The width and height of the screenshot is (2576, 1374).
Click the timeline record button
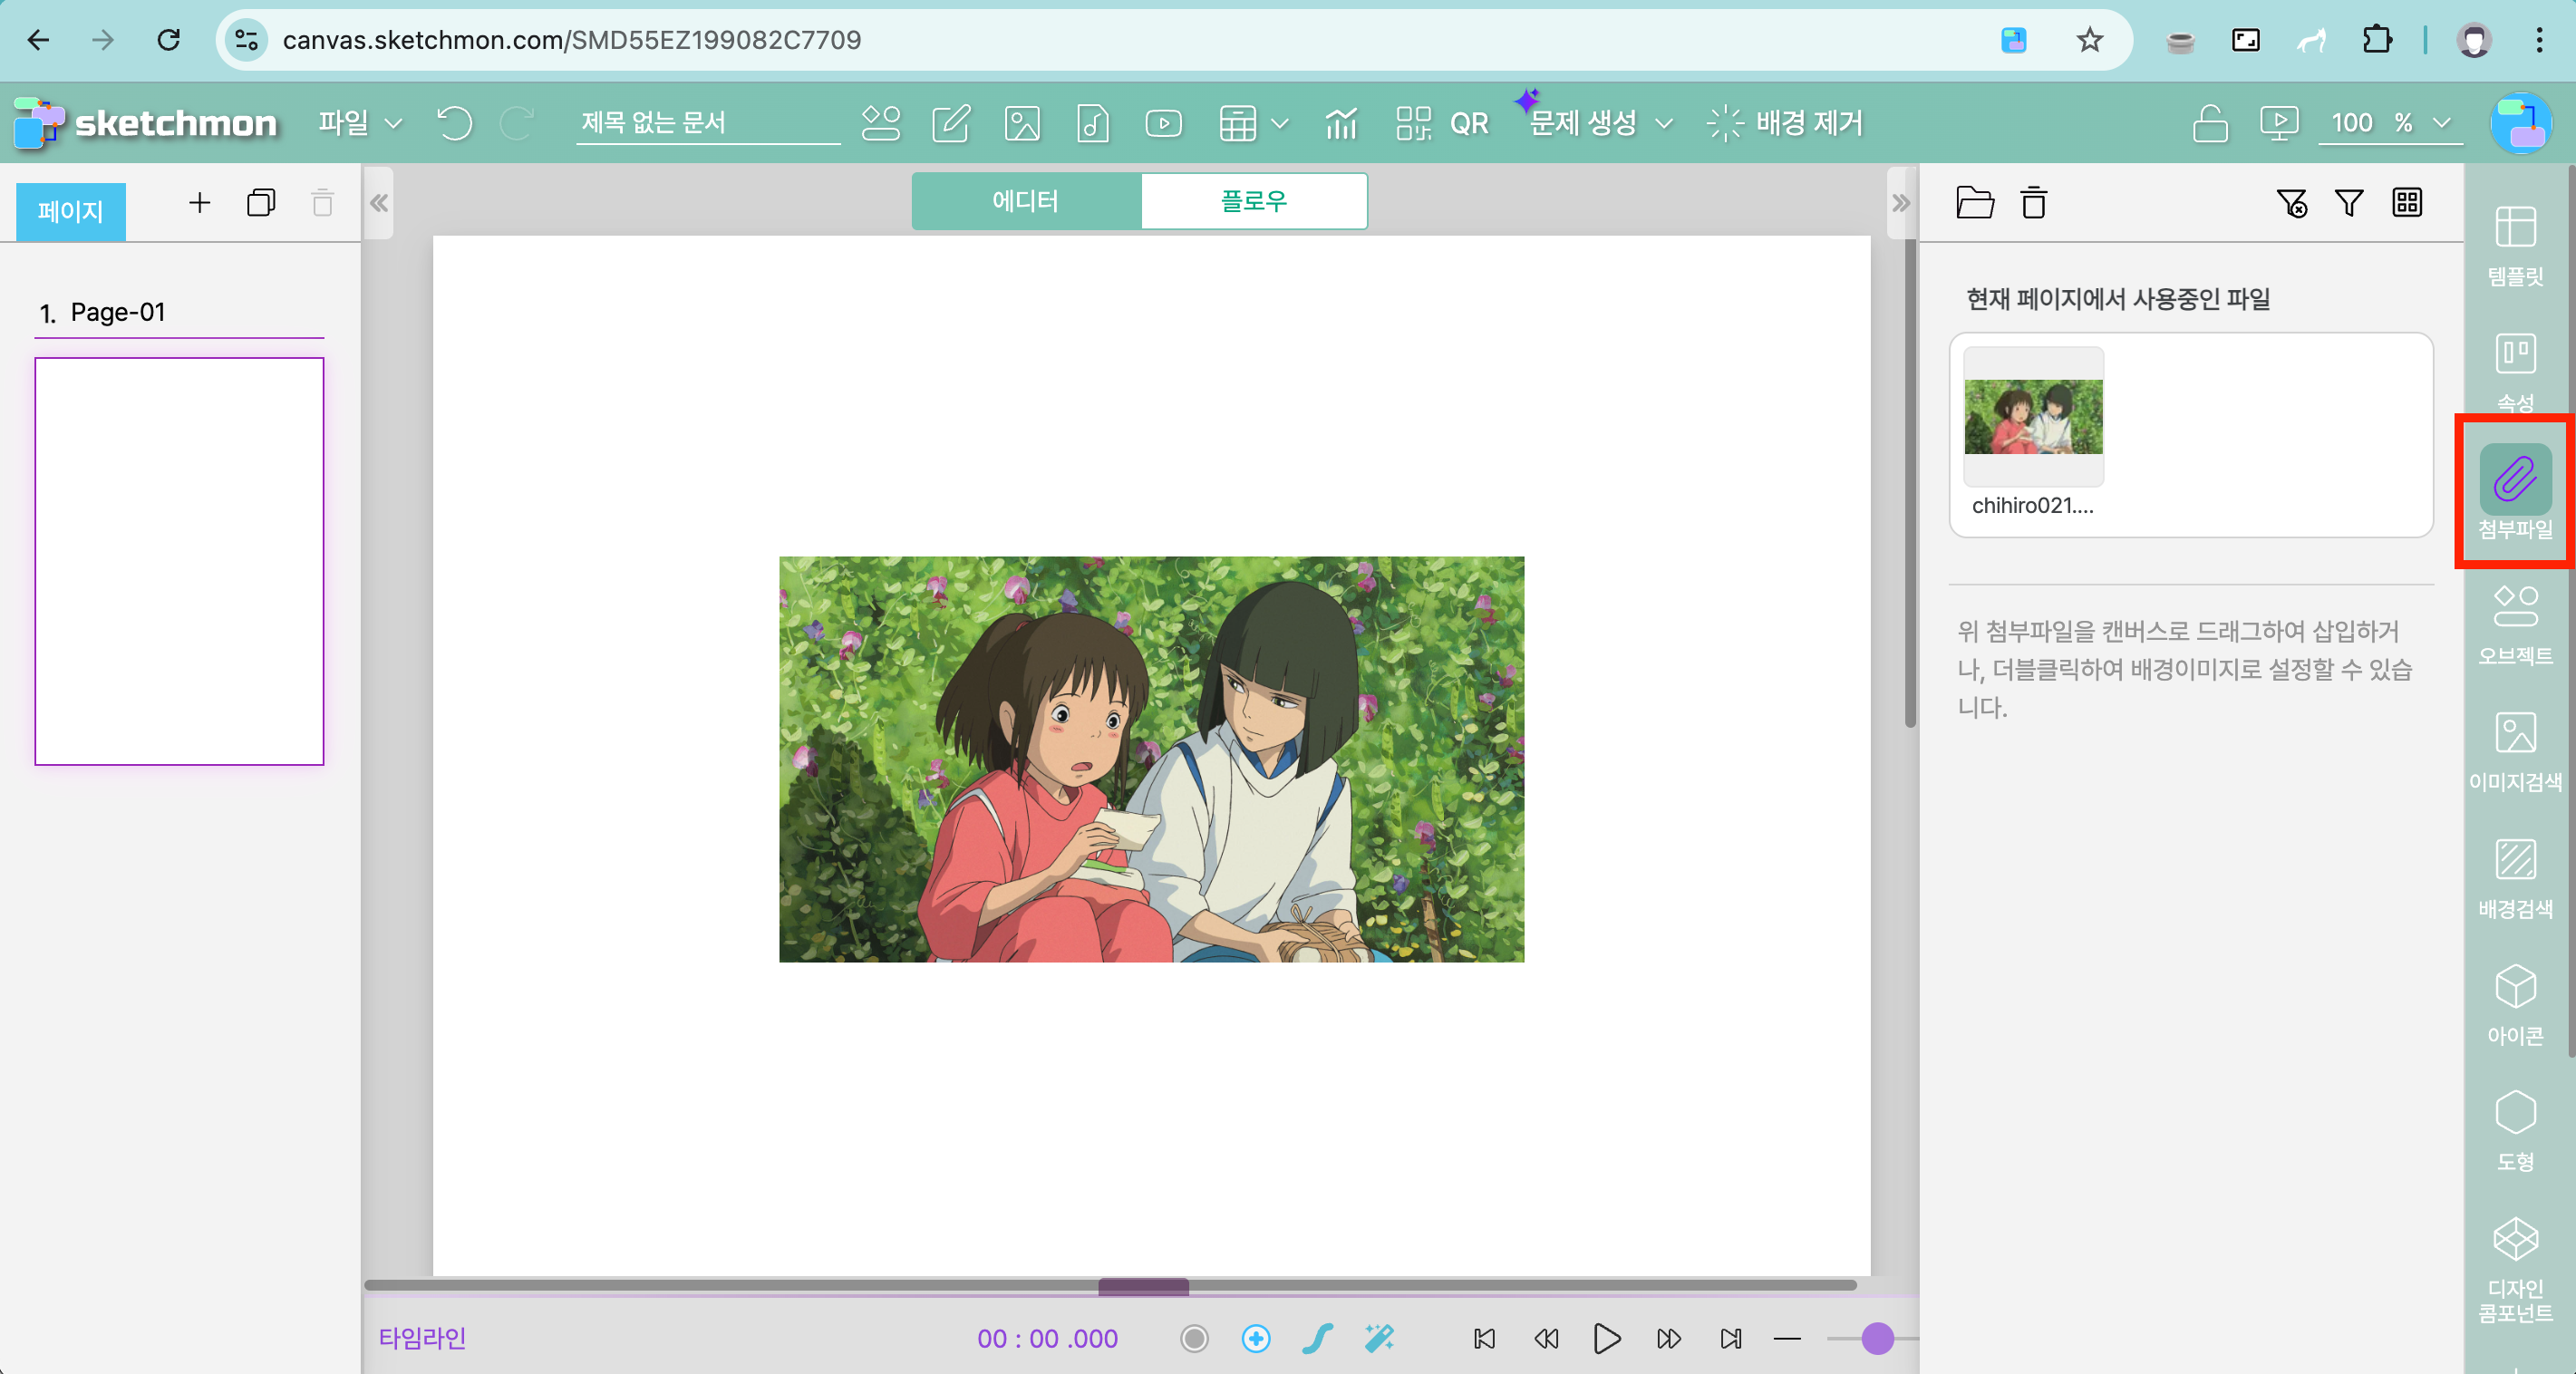tap(1193, 1338)
